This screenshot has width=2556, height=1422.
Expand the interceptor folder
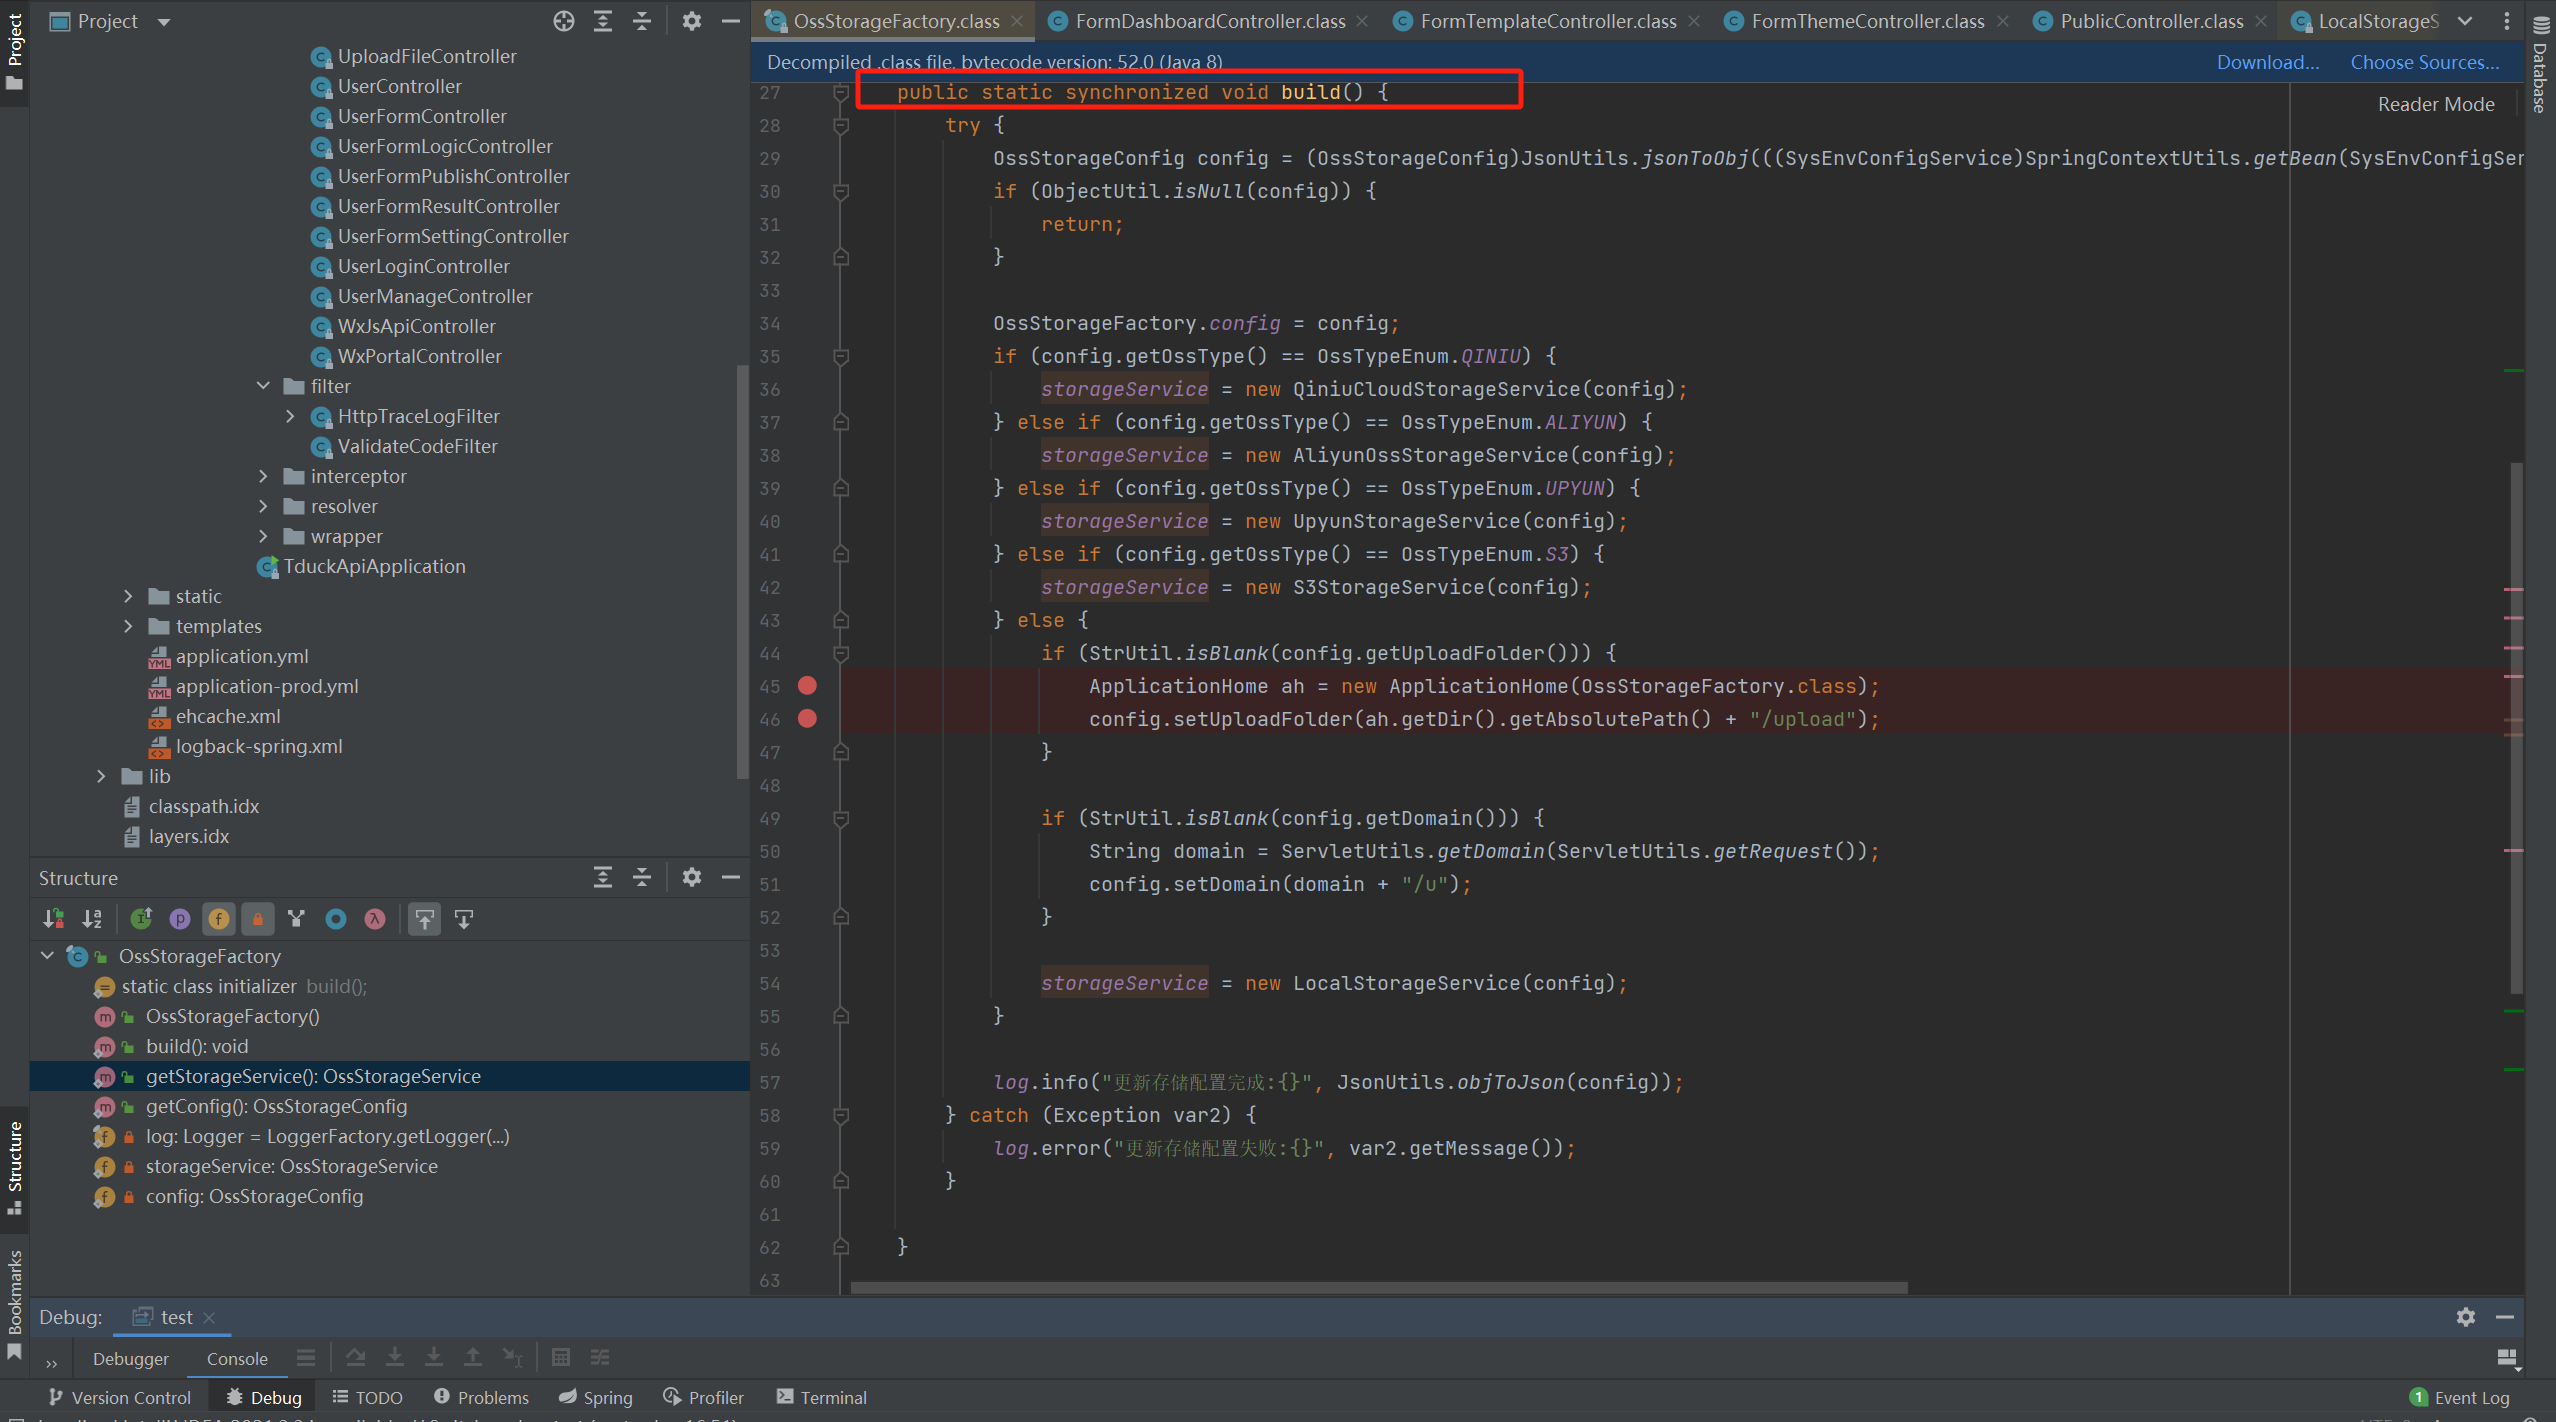coord(263,476)
